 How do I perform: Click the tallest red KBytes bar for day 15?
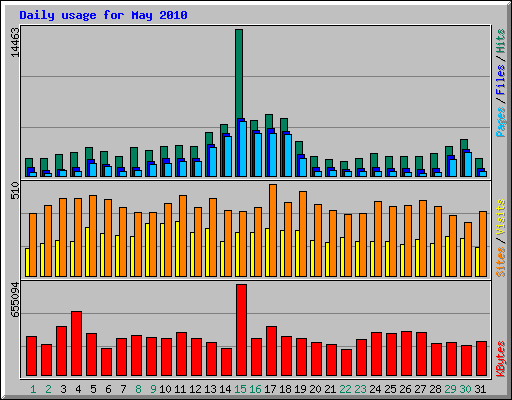click(x=242, y=330)
